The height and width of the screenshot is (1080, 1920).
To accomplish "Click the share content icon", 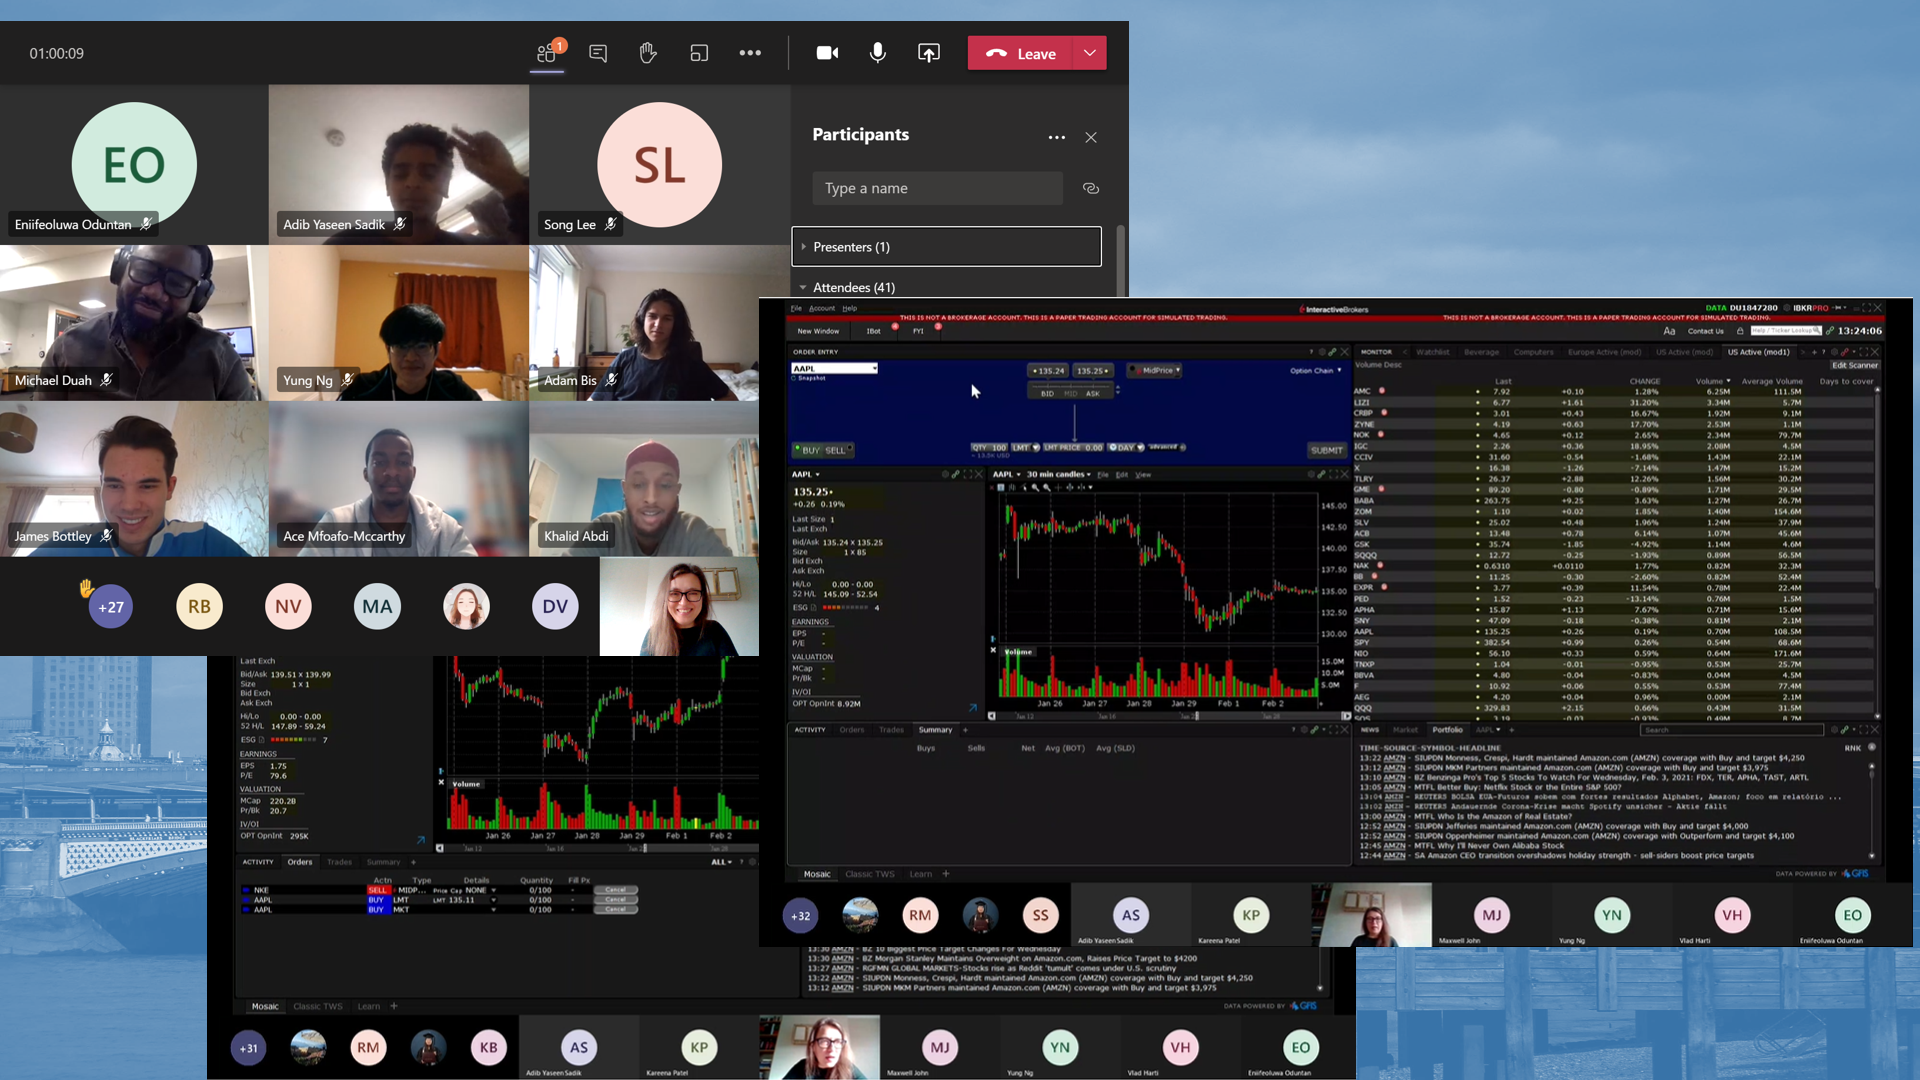I will tap(929, 53).
